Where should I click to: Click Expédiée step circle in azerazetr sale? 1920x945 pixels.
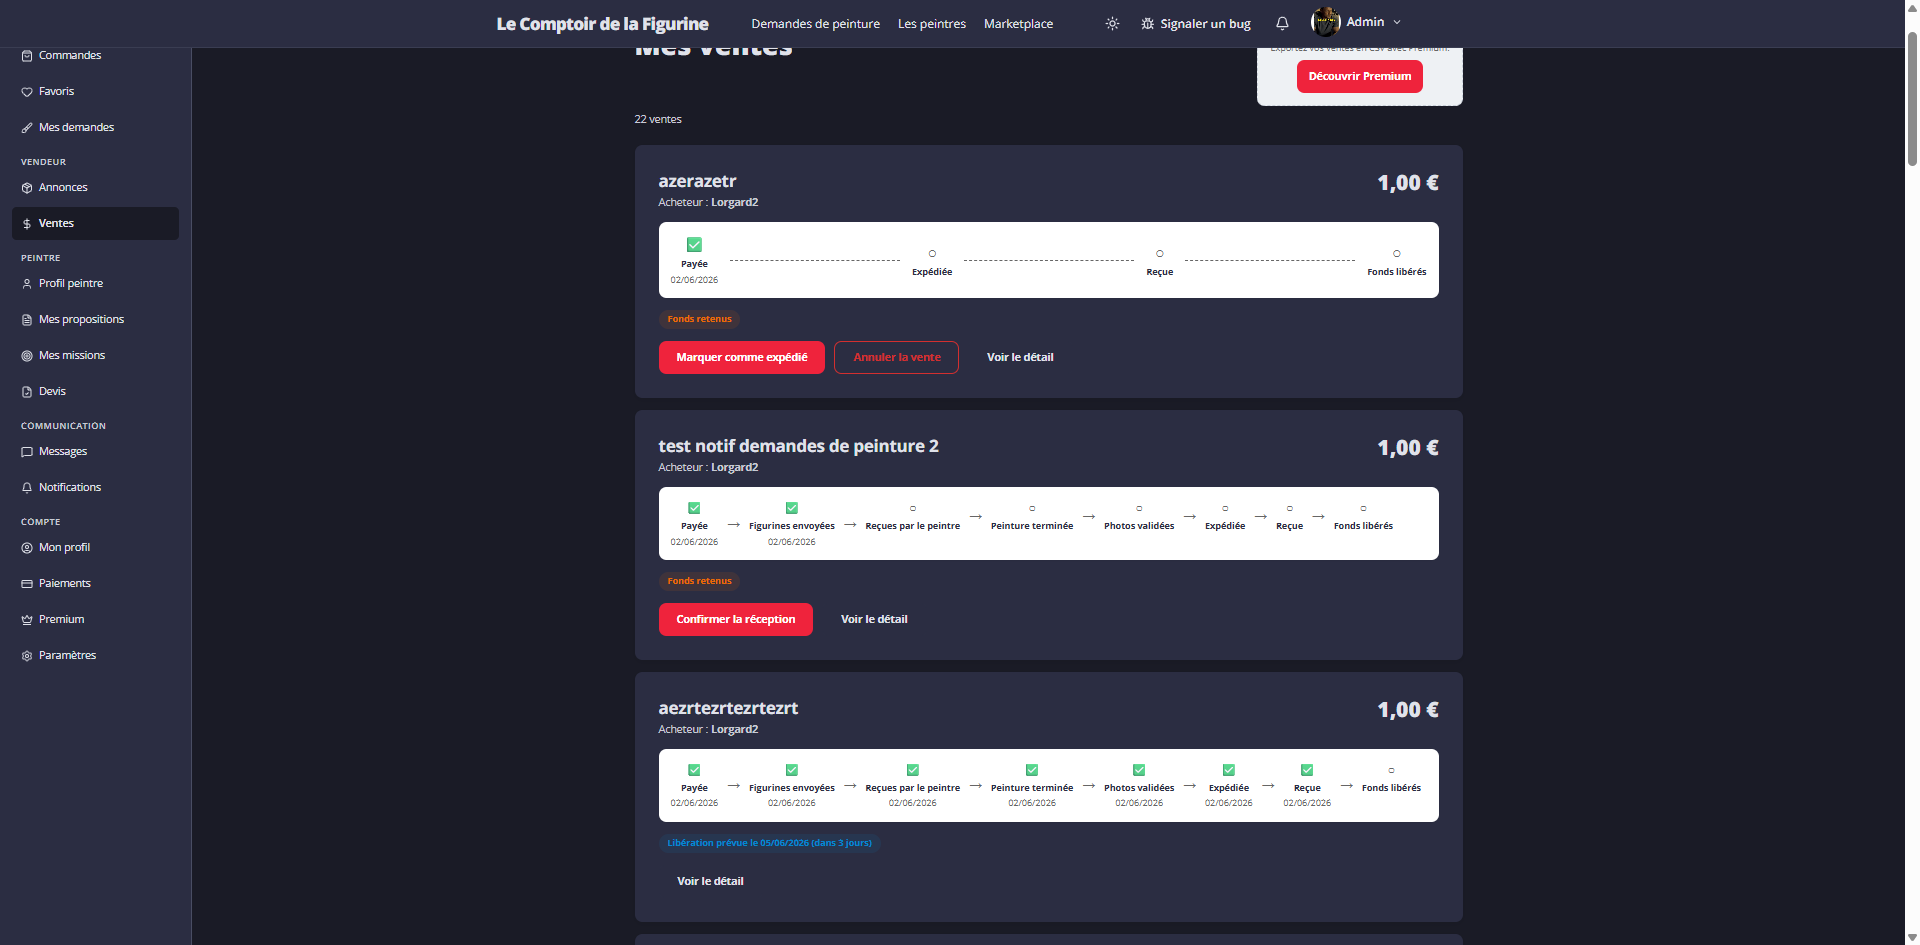coord(932,254)
